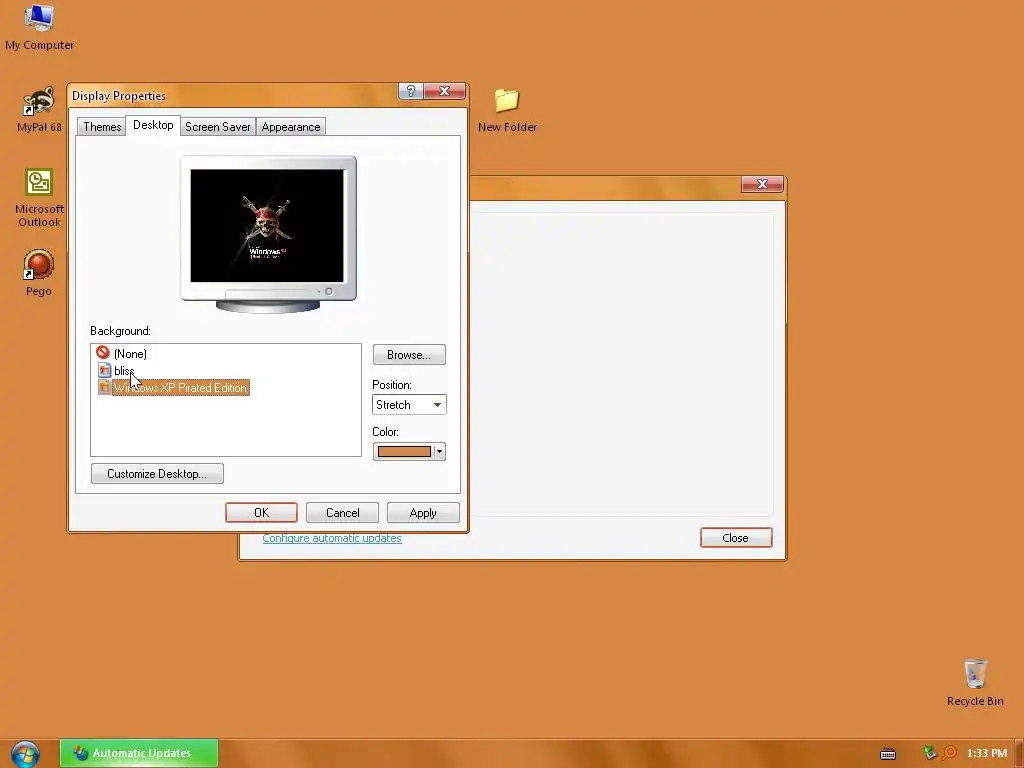Choose (None) in the Background list
The image size is (1024, 768).
[130, 353]
